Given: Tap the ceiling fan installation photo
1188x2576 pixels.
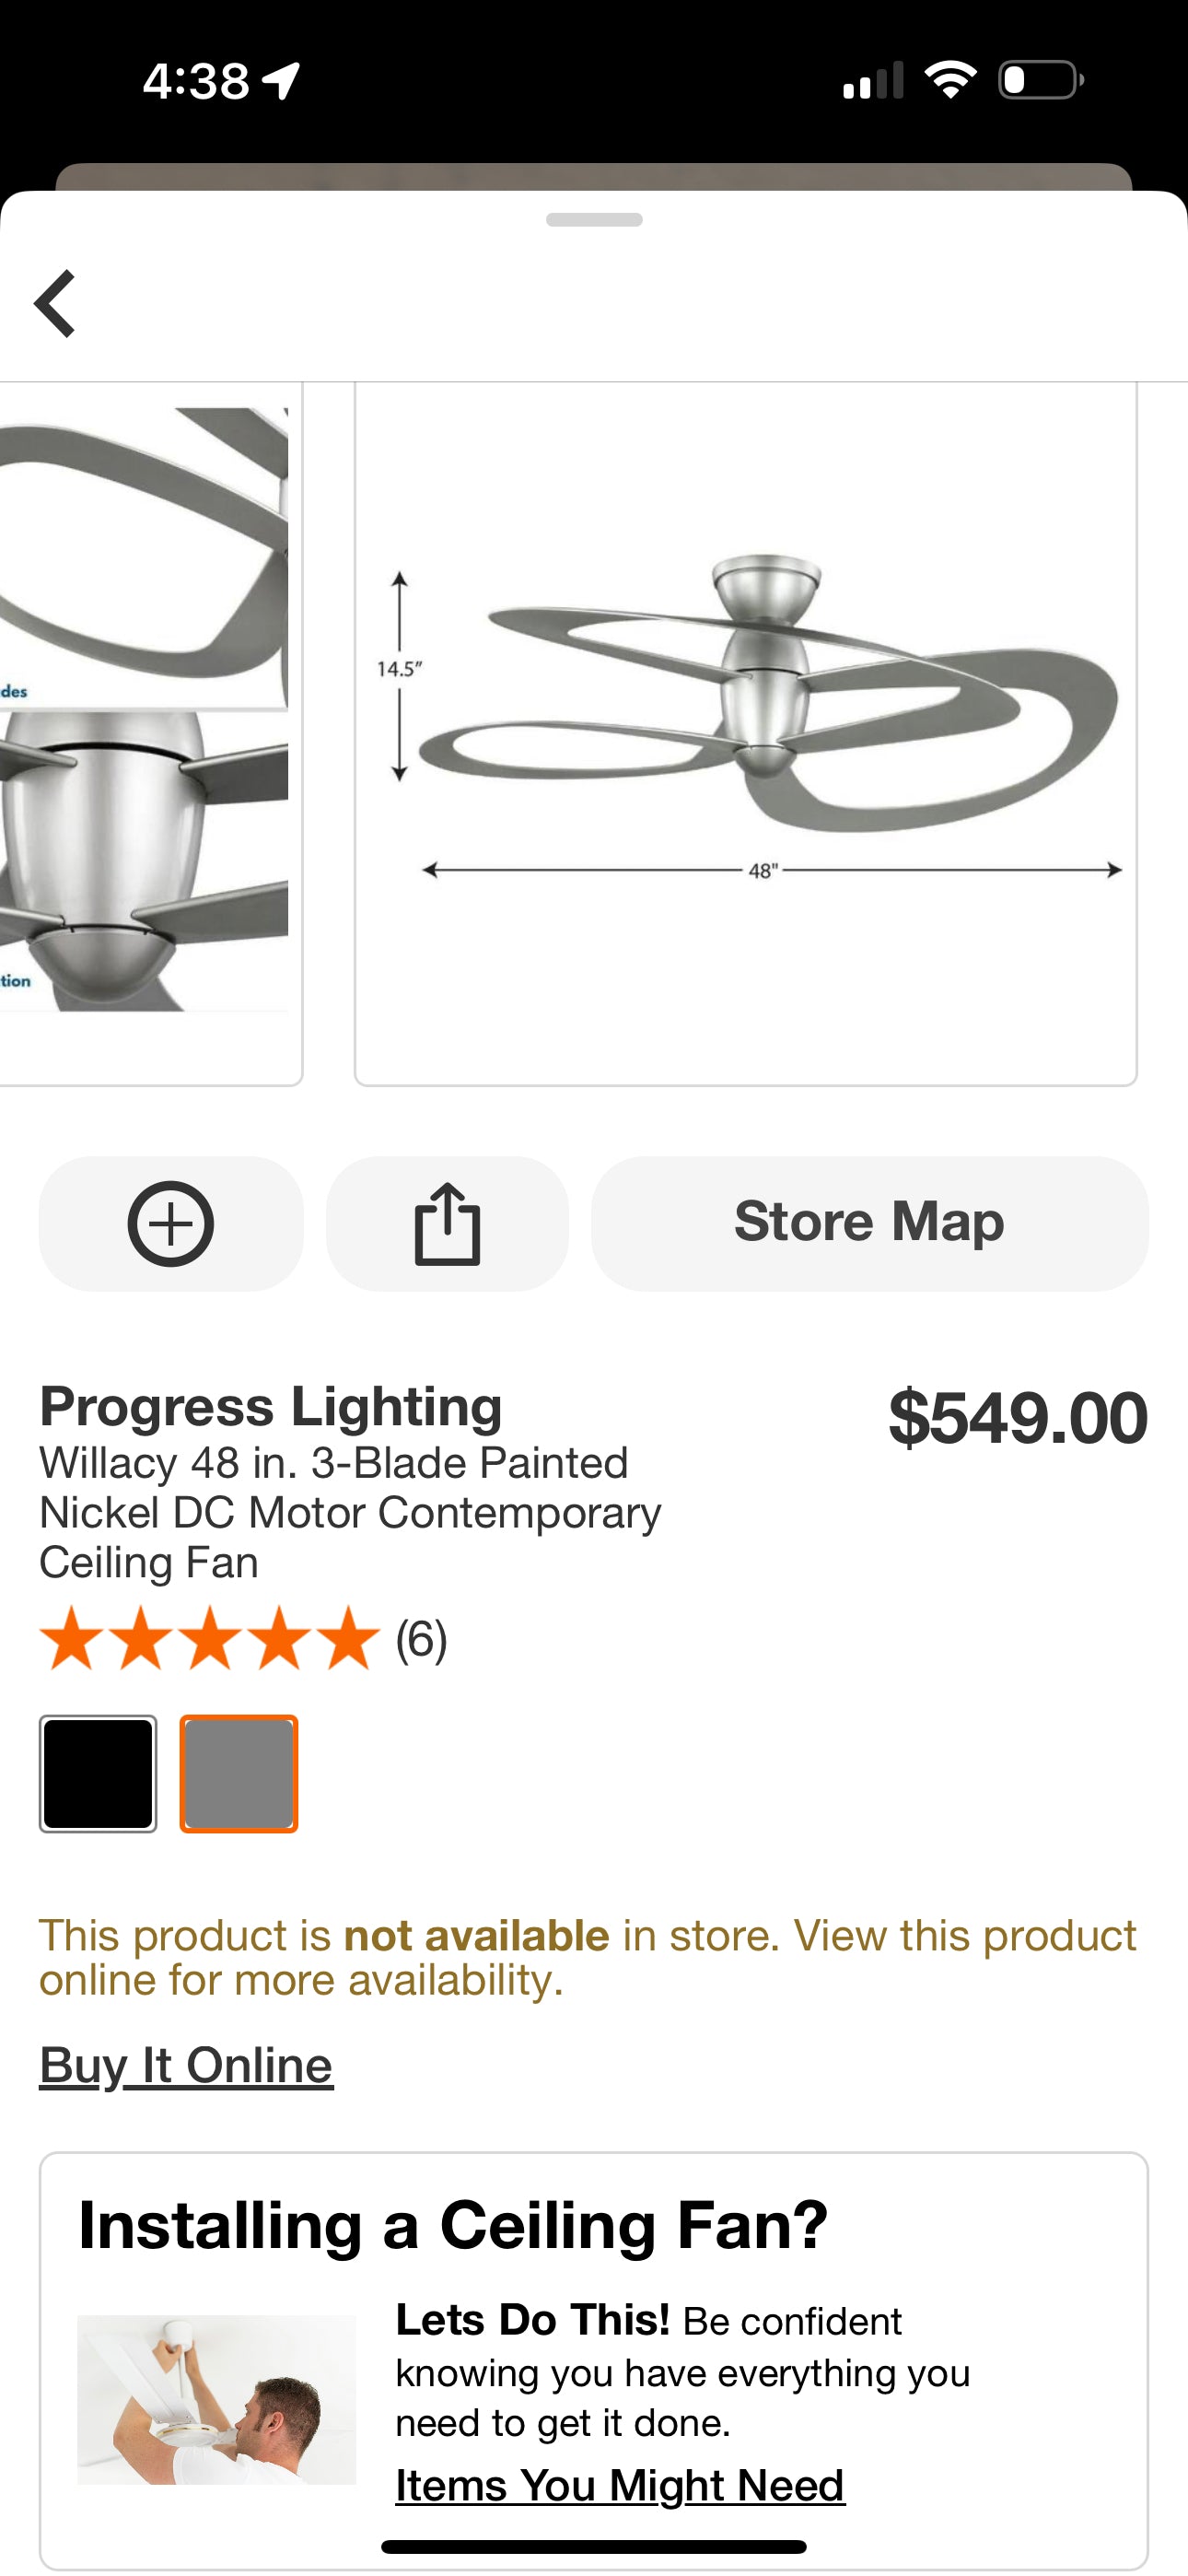Looking at the screenshot, I should tap(217, 2399).
